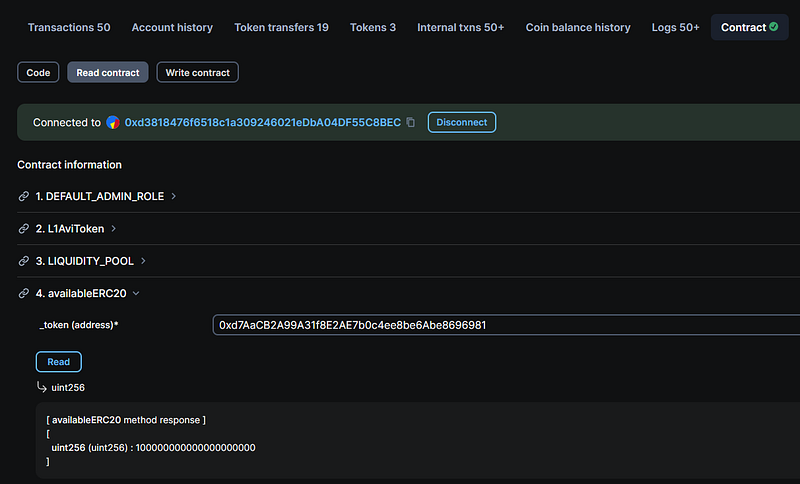Click the wallet avatar icon beside address
Screen dimensions: 800x484
pyautogui.click(x=113, y=122)
